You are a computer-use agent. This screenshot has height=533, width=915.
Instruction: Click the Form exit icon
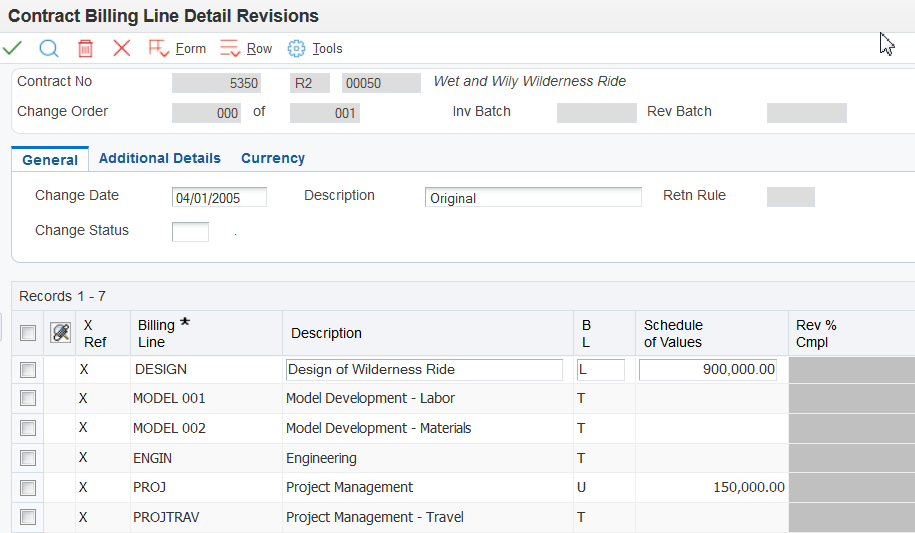pos(158,48)
